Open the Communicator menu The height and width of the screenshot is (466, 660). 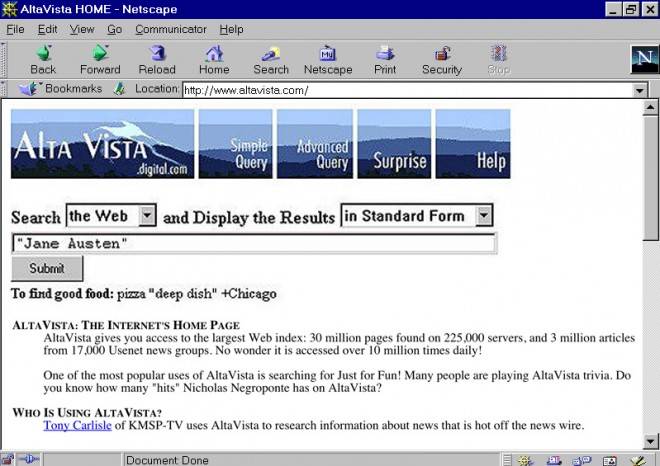click(170, 29)
